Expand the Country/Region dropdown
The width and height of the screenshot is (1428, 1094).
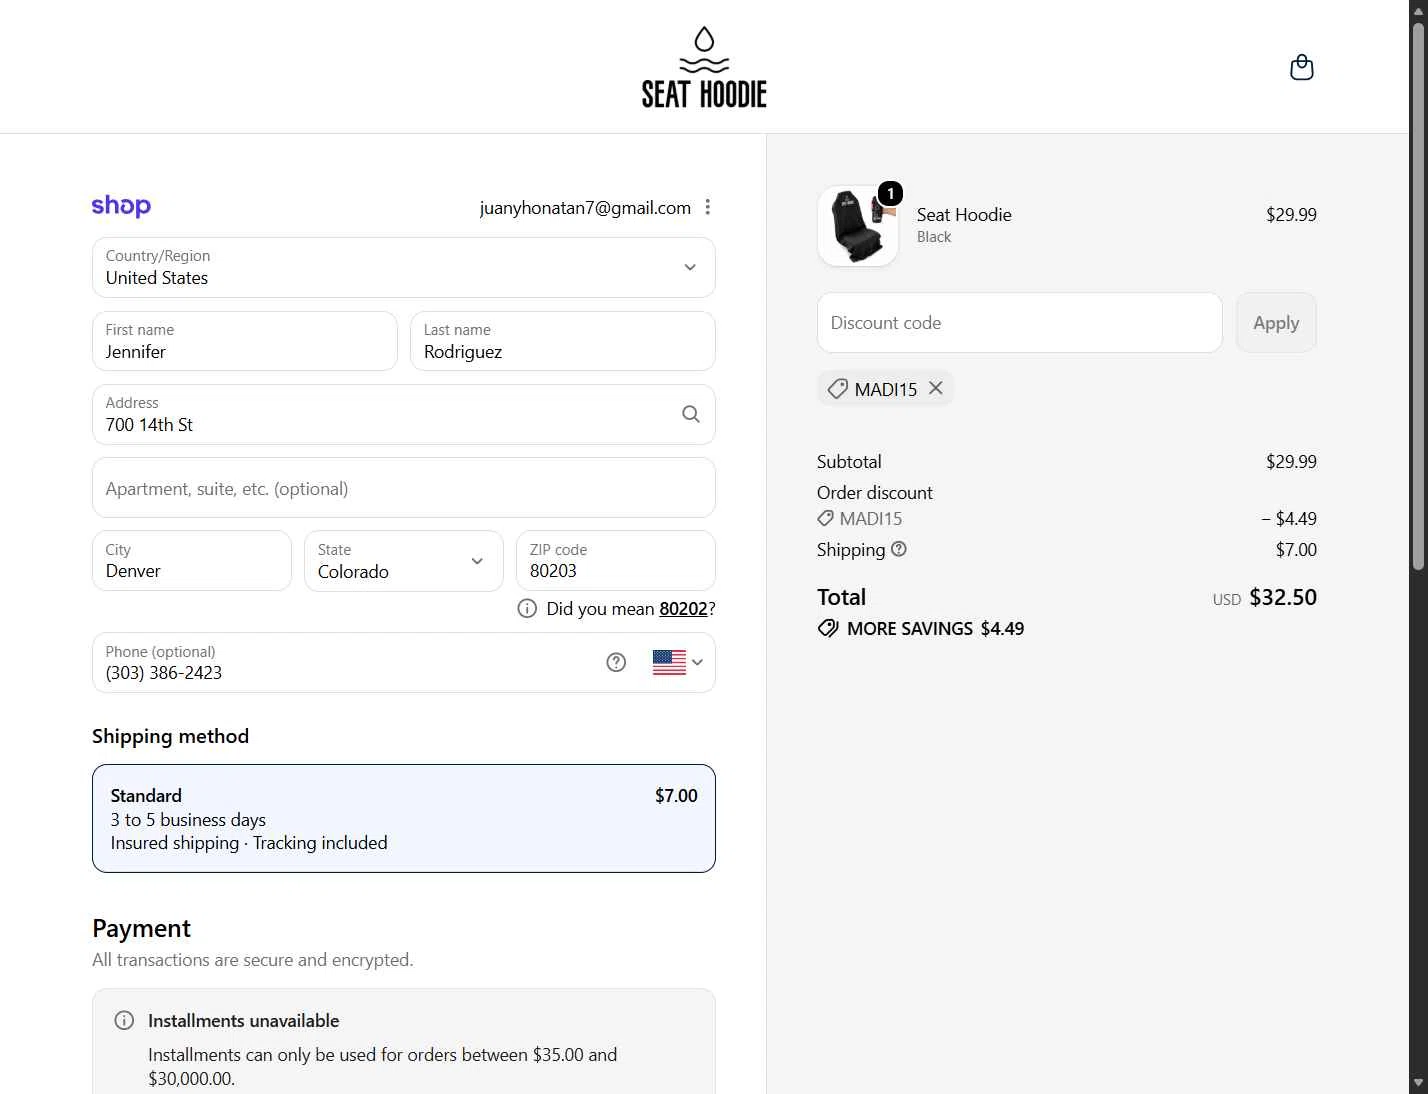[x=404, y=267]
